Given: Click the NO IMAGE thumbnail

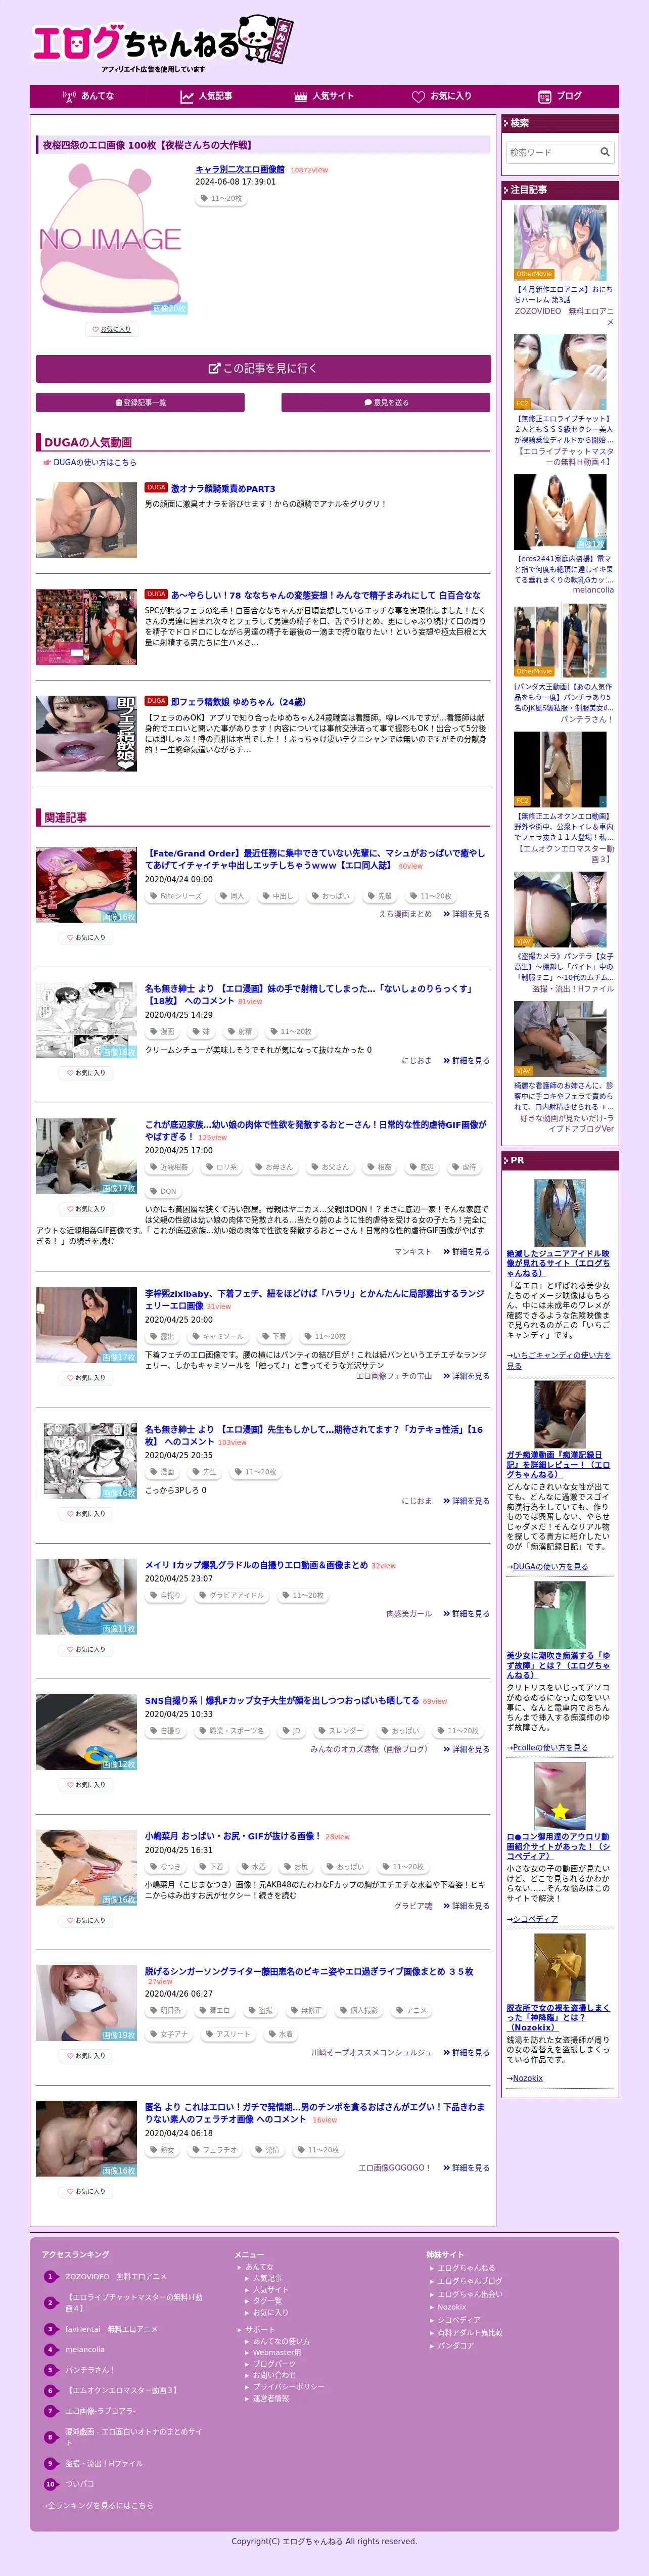Looking at the screenshot, I should [111, 239].
